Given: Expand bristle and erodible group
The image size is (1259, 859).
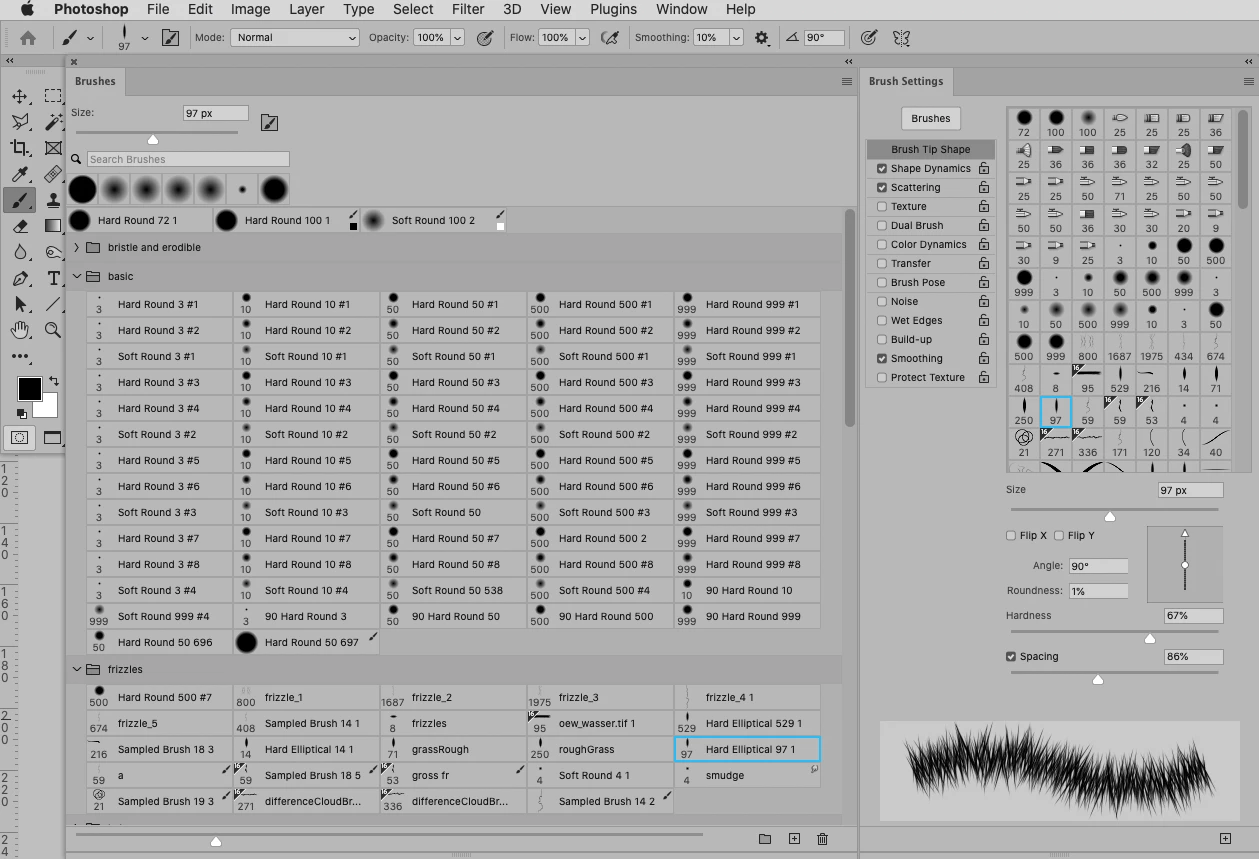Looking at the screenshot, I should 78,248.
